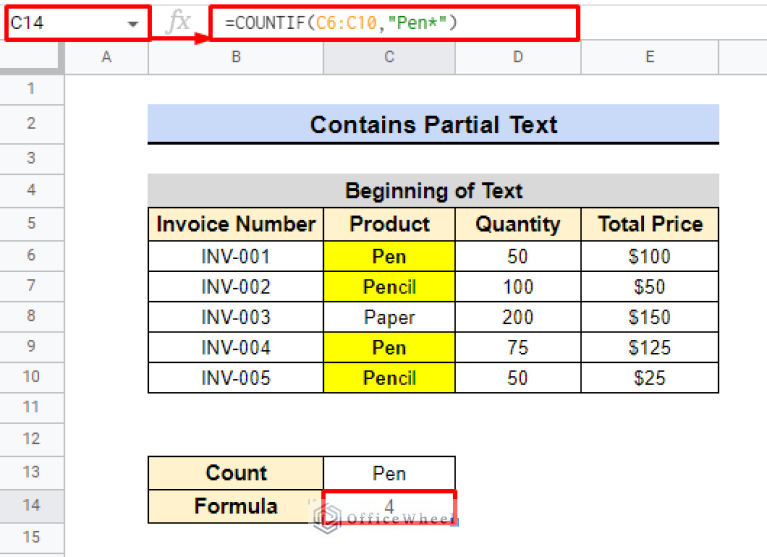The width and height of the screenshot is (767, 557).
Task: Select row 7 header
Action: tap(31, 286)
